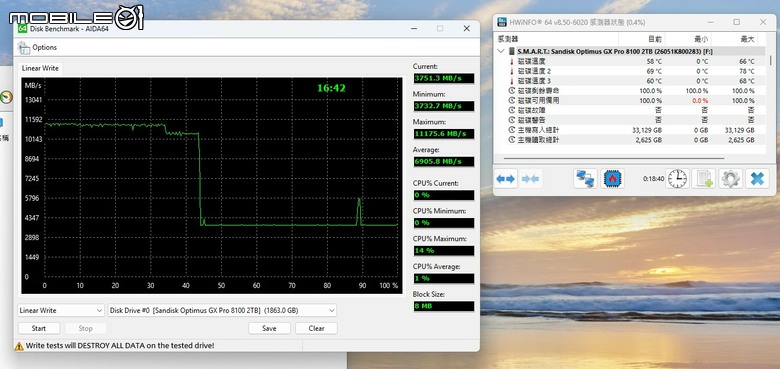Click the yellow warning triangle icon
780x369 pixels.
click(x=19, y=346)
